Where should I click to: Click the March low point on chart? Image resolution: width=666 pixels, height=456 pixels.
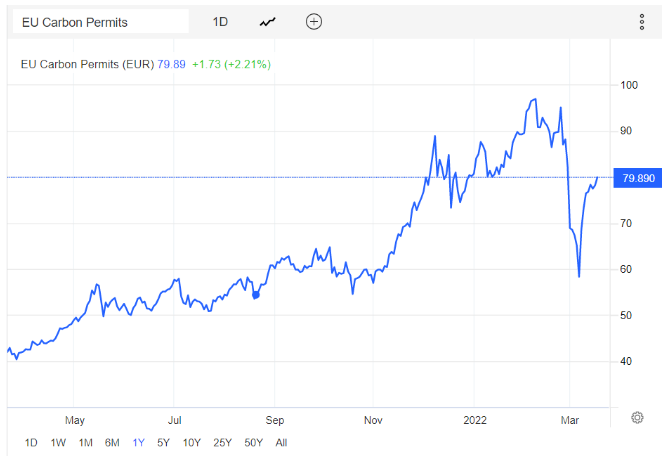pyautogui.click(x=579, y=276)
